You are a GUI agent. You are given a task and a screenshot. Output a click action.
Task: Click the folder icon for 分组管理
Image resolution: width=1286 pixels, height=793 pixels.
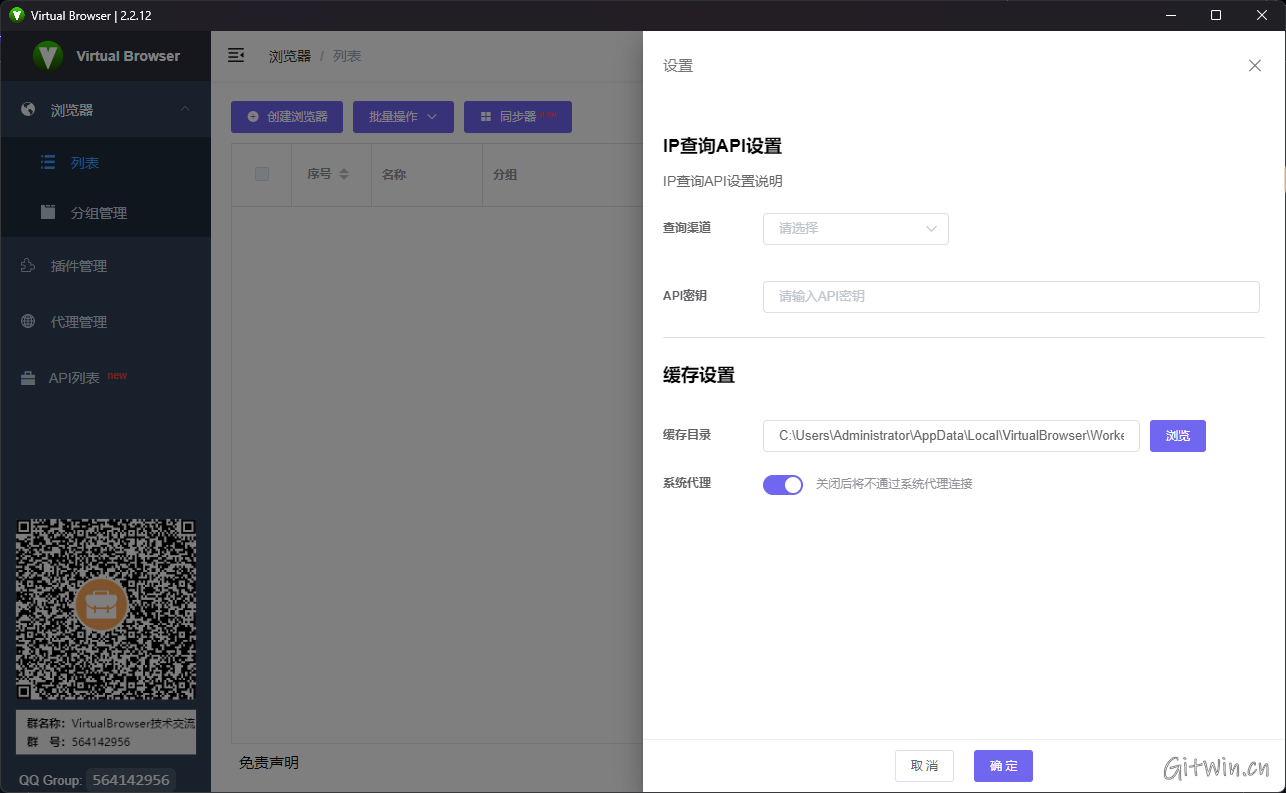pos(48,212)
